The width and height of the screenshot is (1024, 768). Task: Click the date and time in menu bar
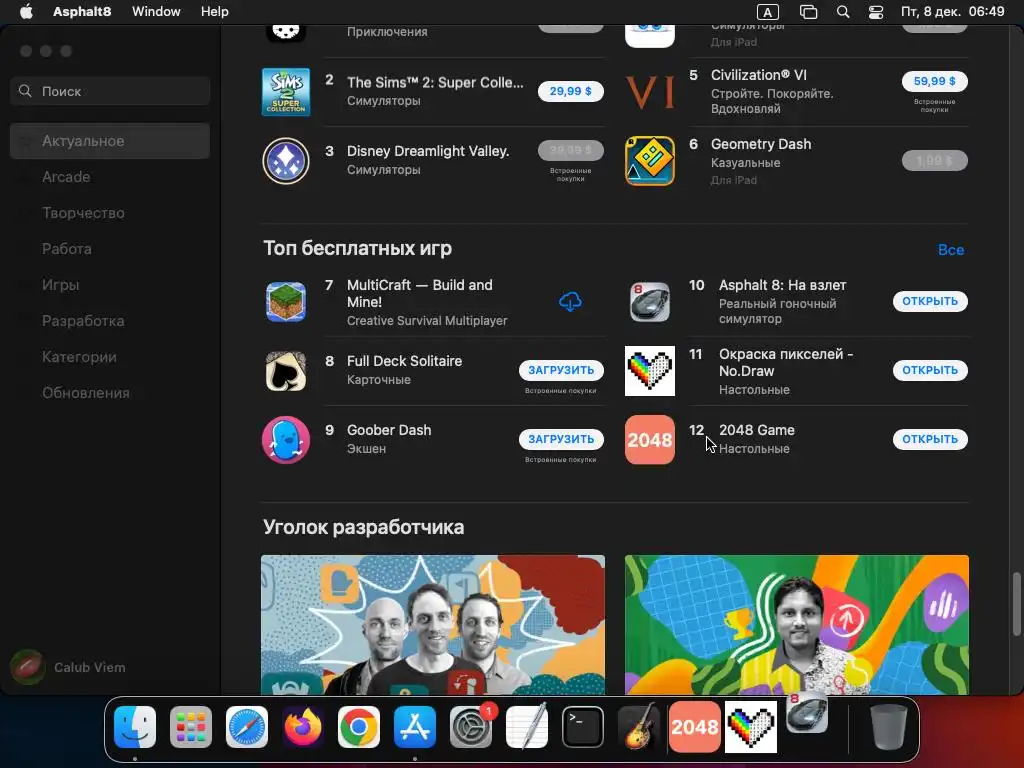pyautogui.click(x=952, y=12)
